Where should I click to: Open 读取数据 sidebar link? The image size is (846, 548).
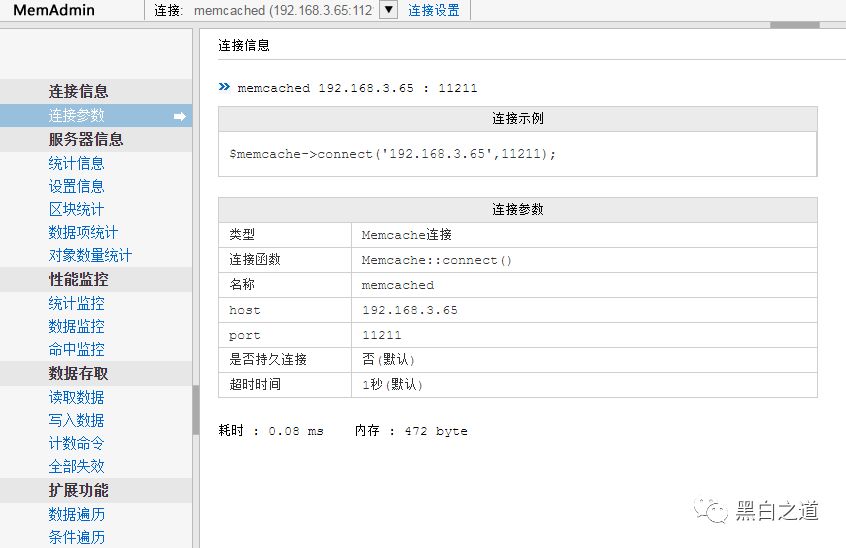76,398
